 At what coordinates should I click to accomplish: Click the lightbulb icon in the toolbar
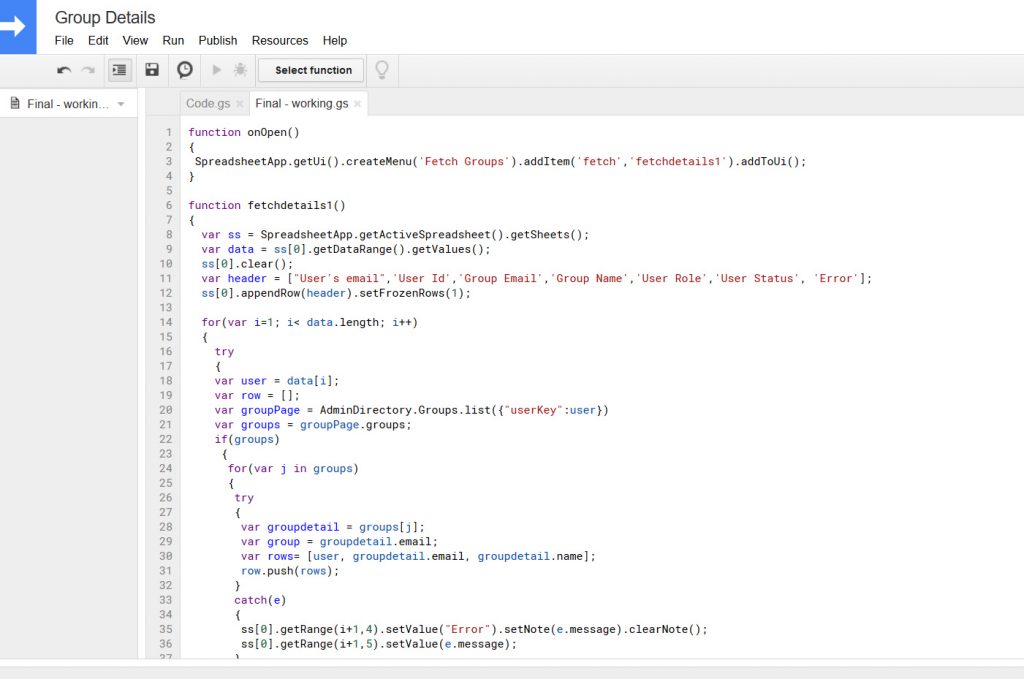(381, 70)
